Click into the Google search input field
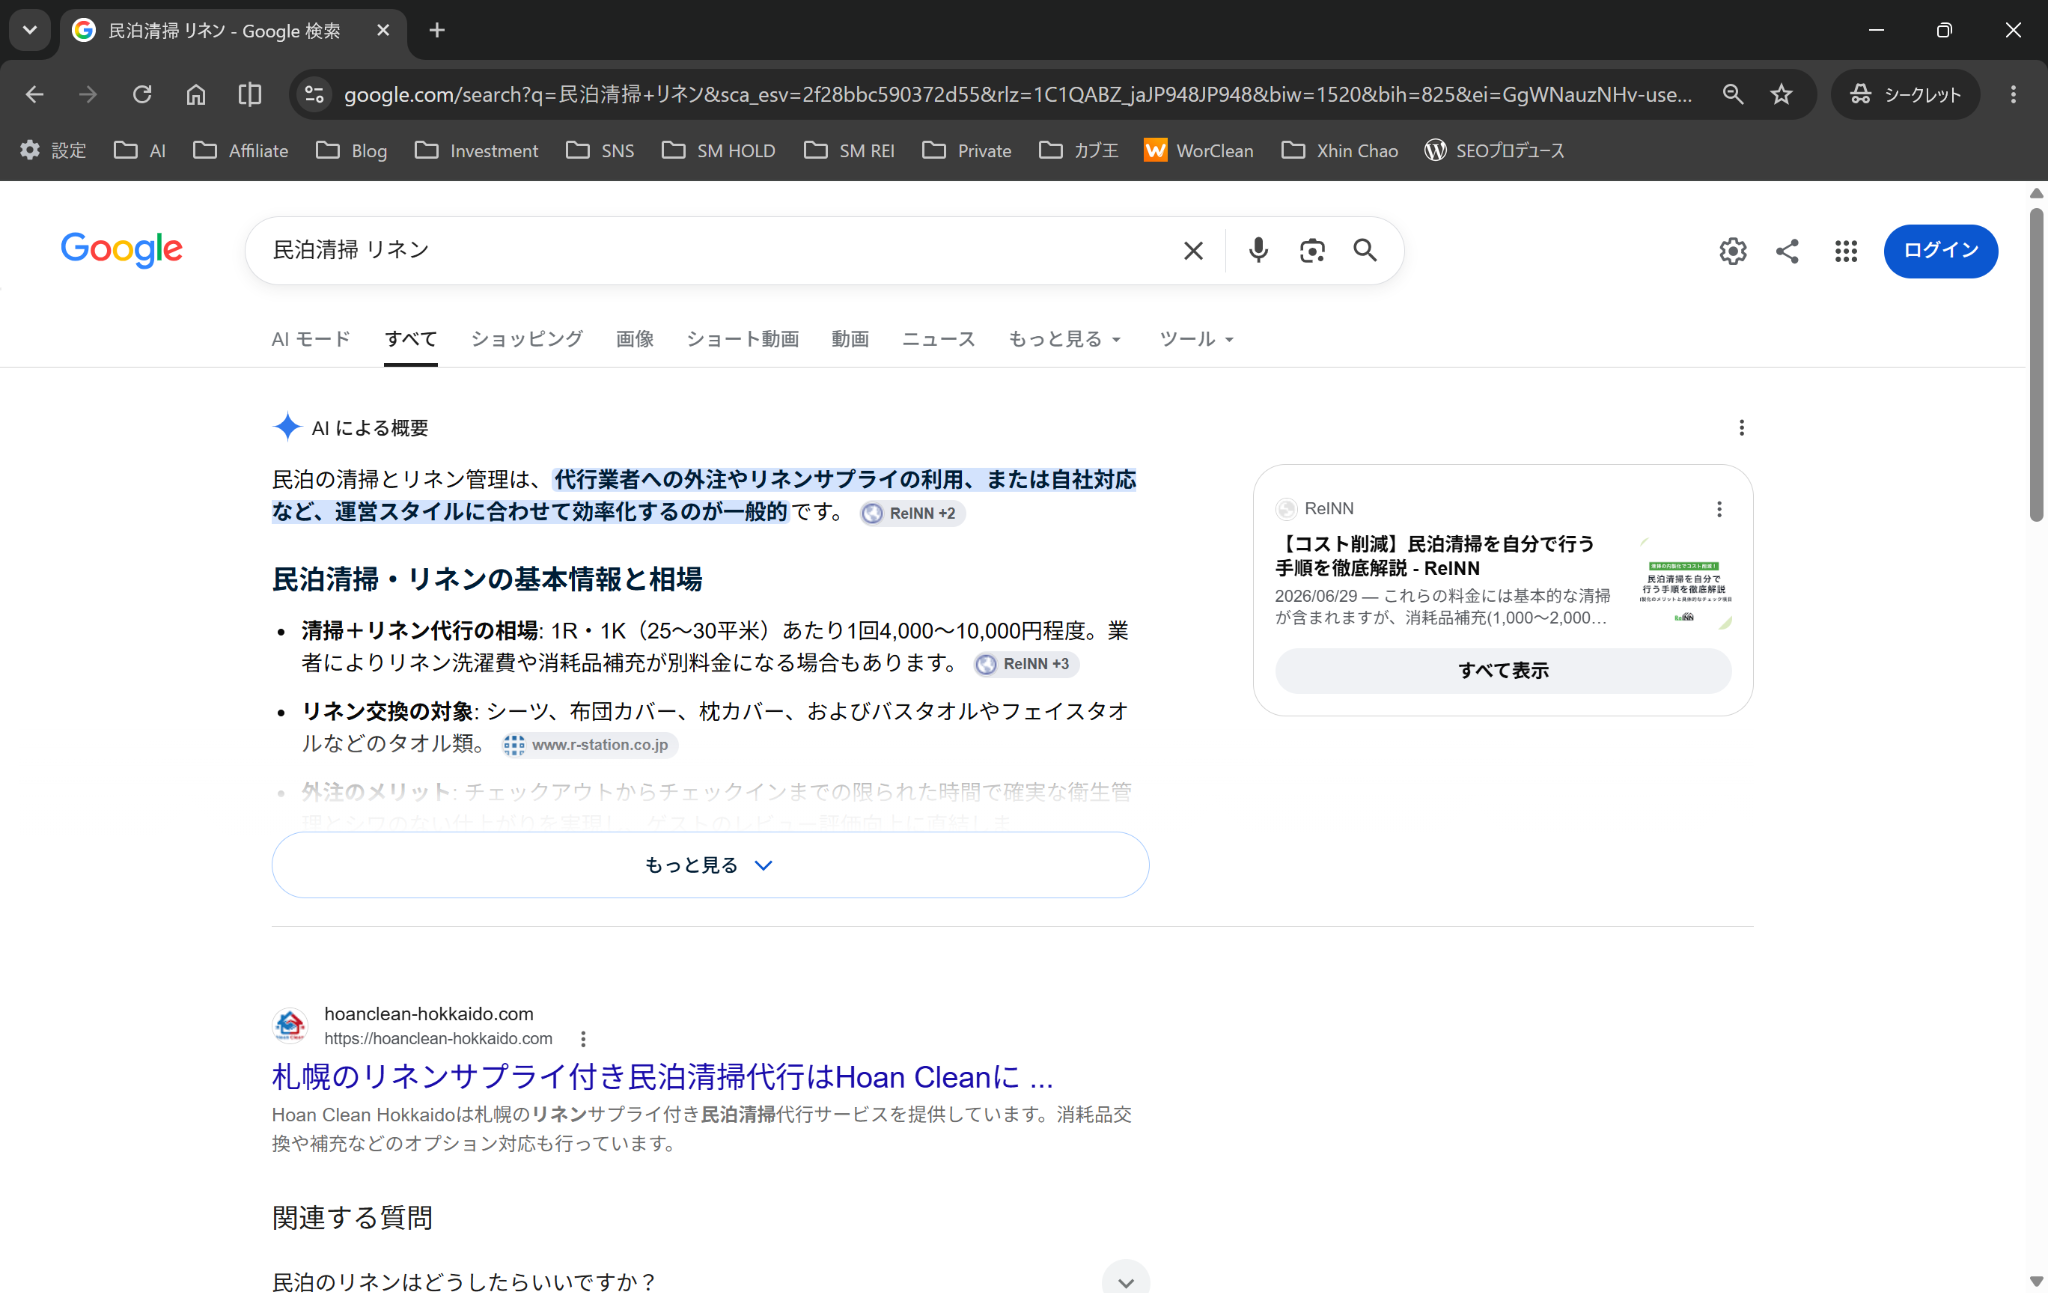 click(x=720, y=250)
